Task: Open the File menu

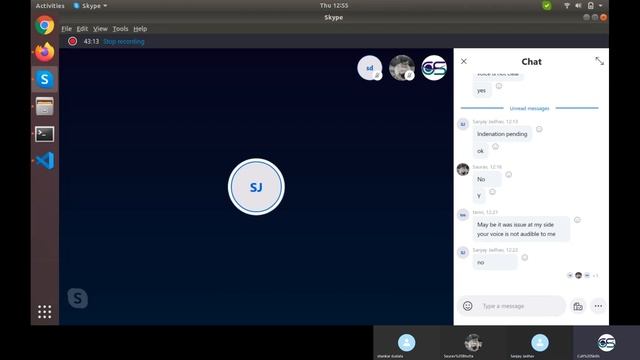Action: pos(67,29)
